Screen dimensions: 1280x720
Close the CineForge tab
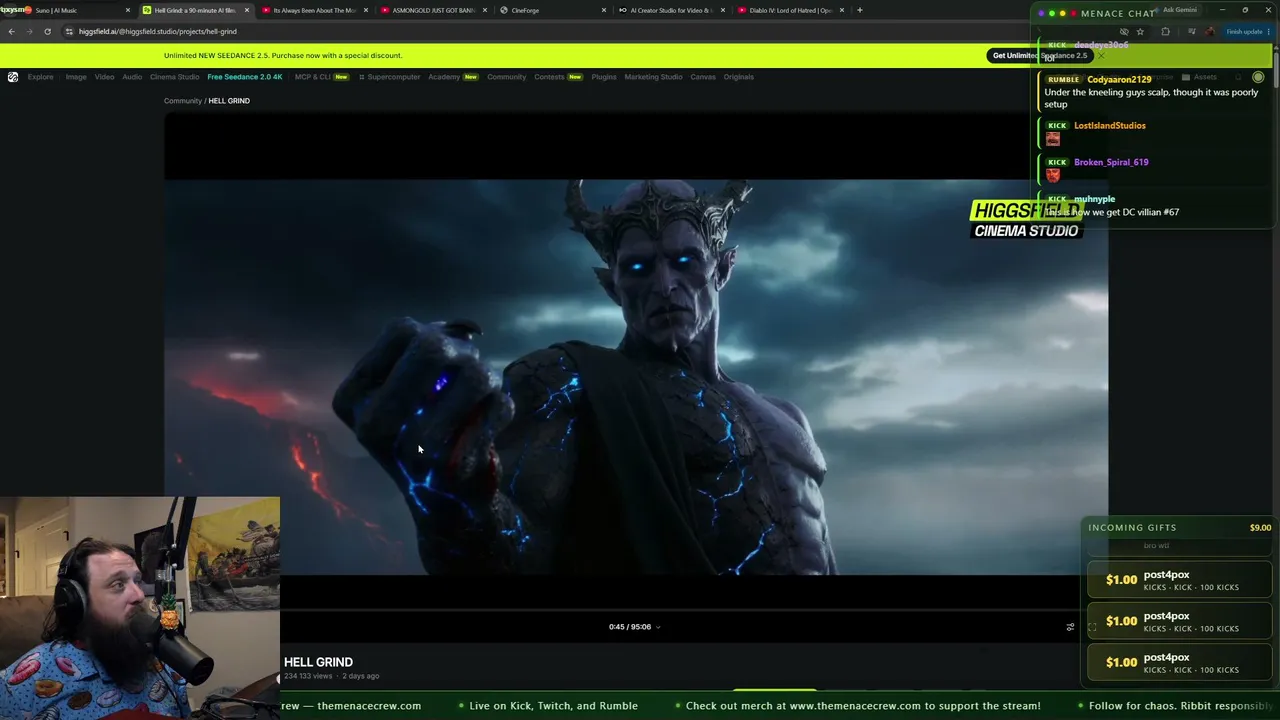[604, 10]
